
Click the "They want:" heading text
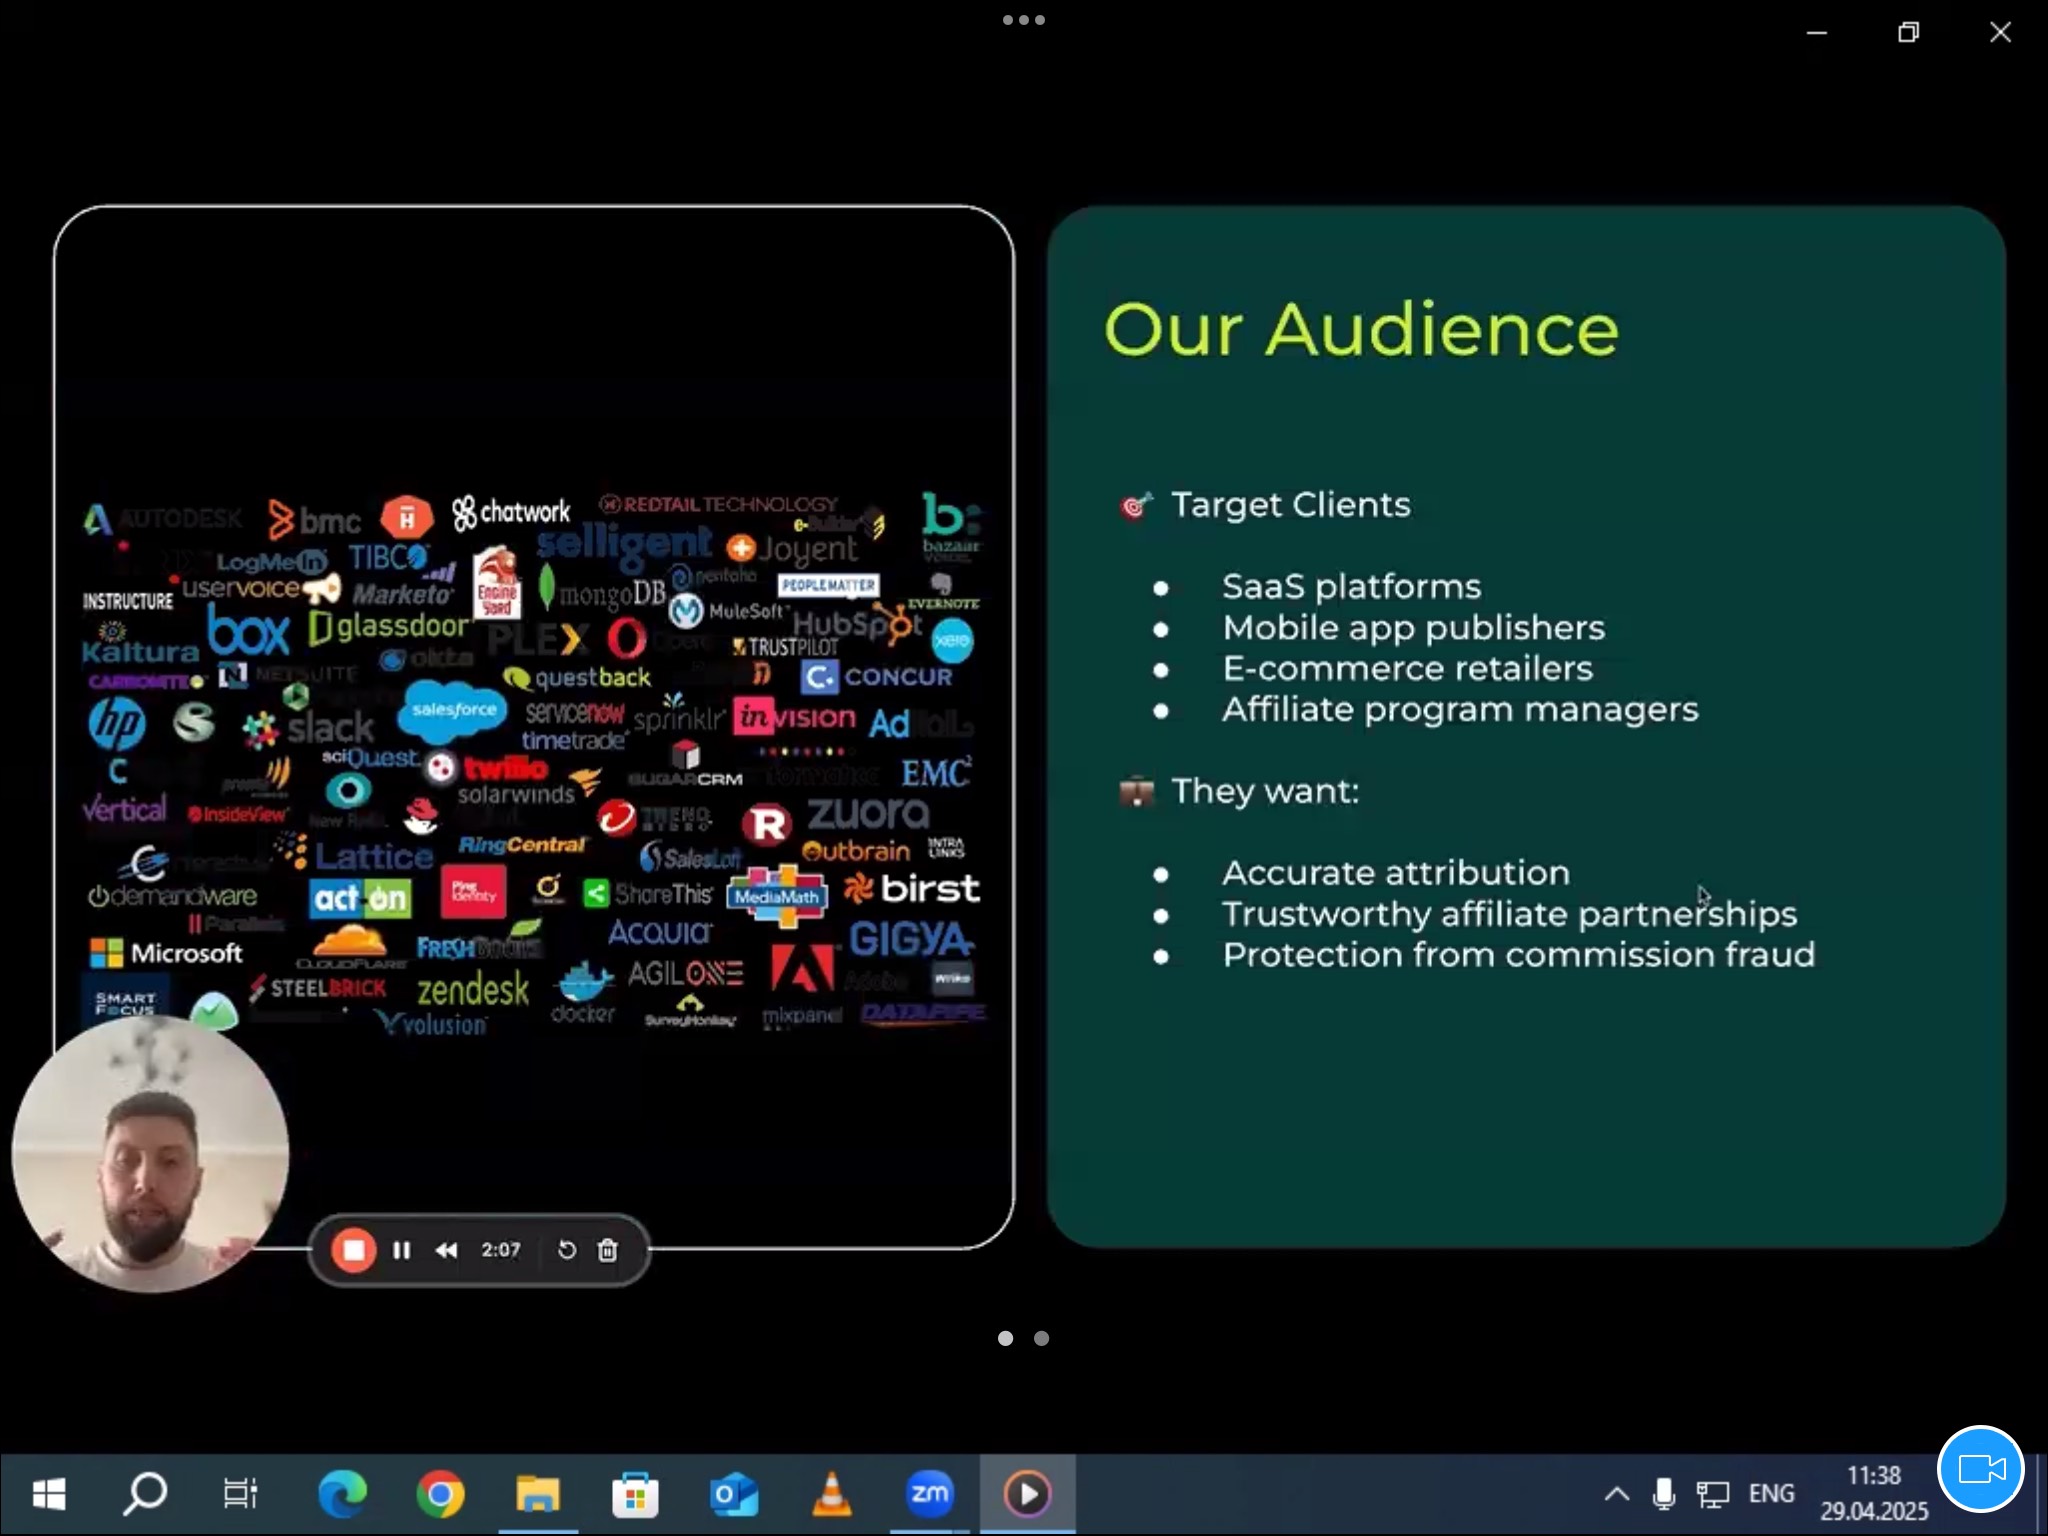tap(1265, 791)
